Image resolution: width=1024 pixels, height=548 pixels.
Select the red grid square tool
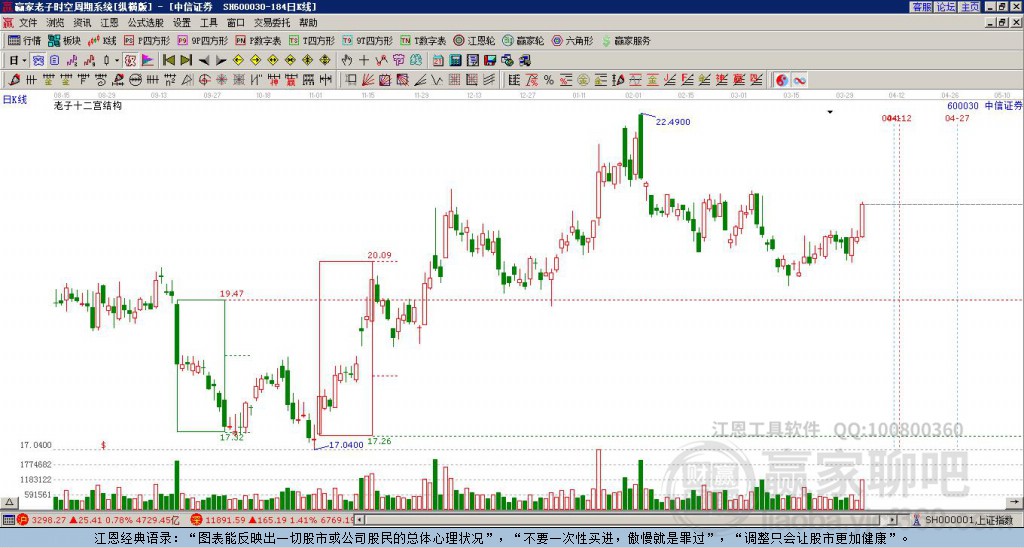click(x=455, y=80)
